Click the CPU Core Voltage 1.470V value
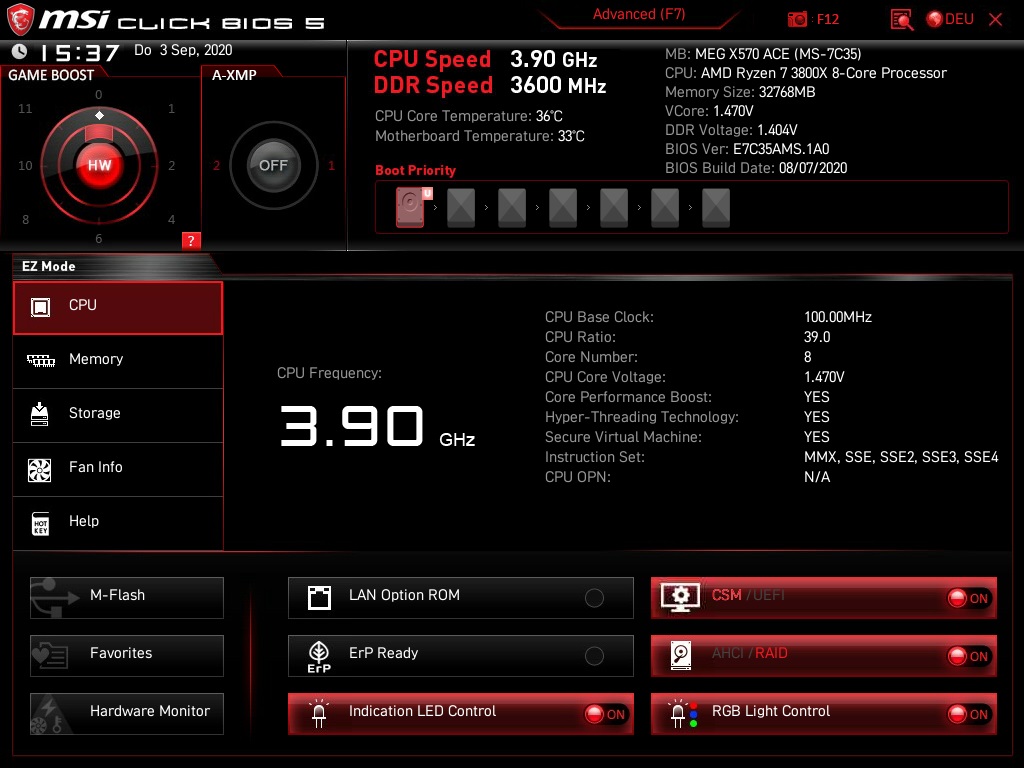 coord(824,377)
